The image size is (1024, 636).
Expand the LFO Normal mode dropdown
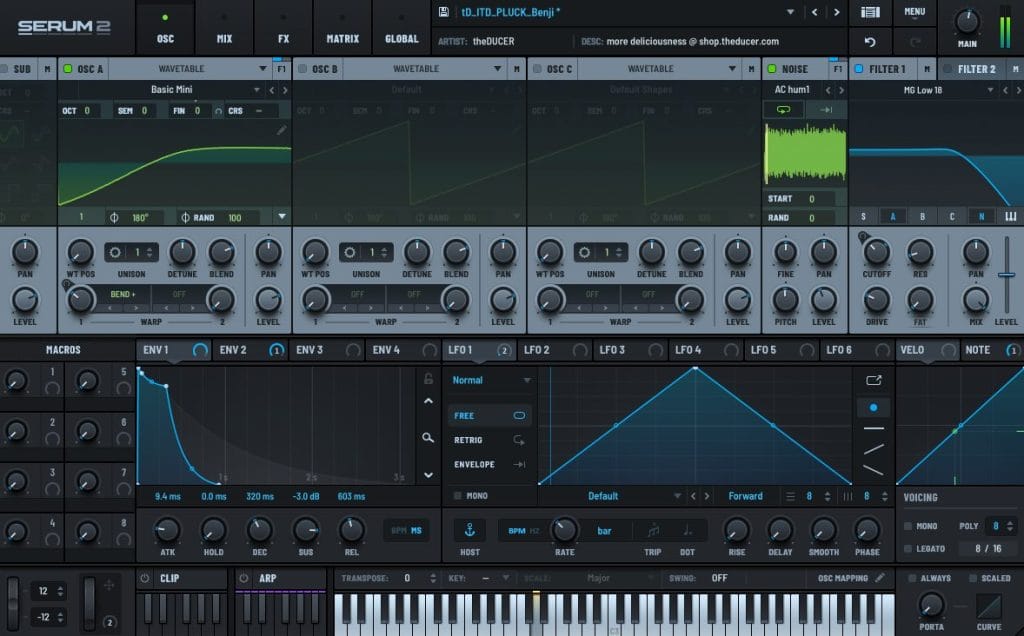click(526, 380)
